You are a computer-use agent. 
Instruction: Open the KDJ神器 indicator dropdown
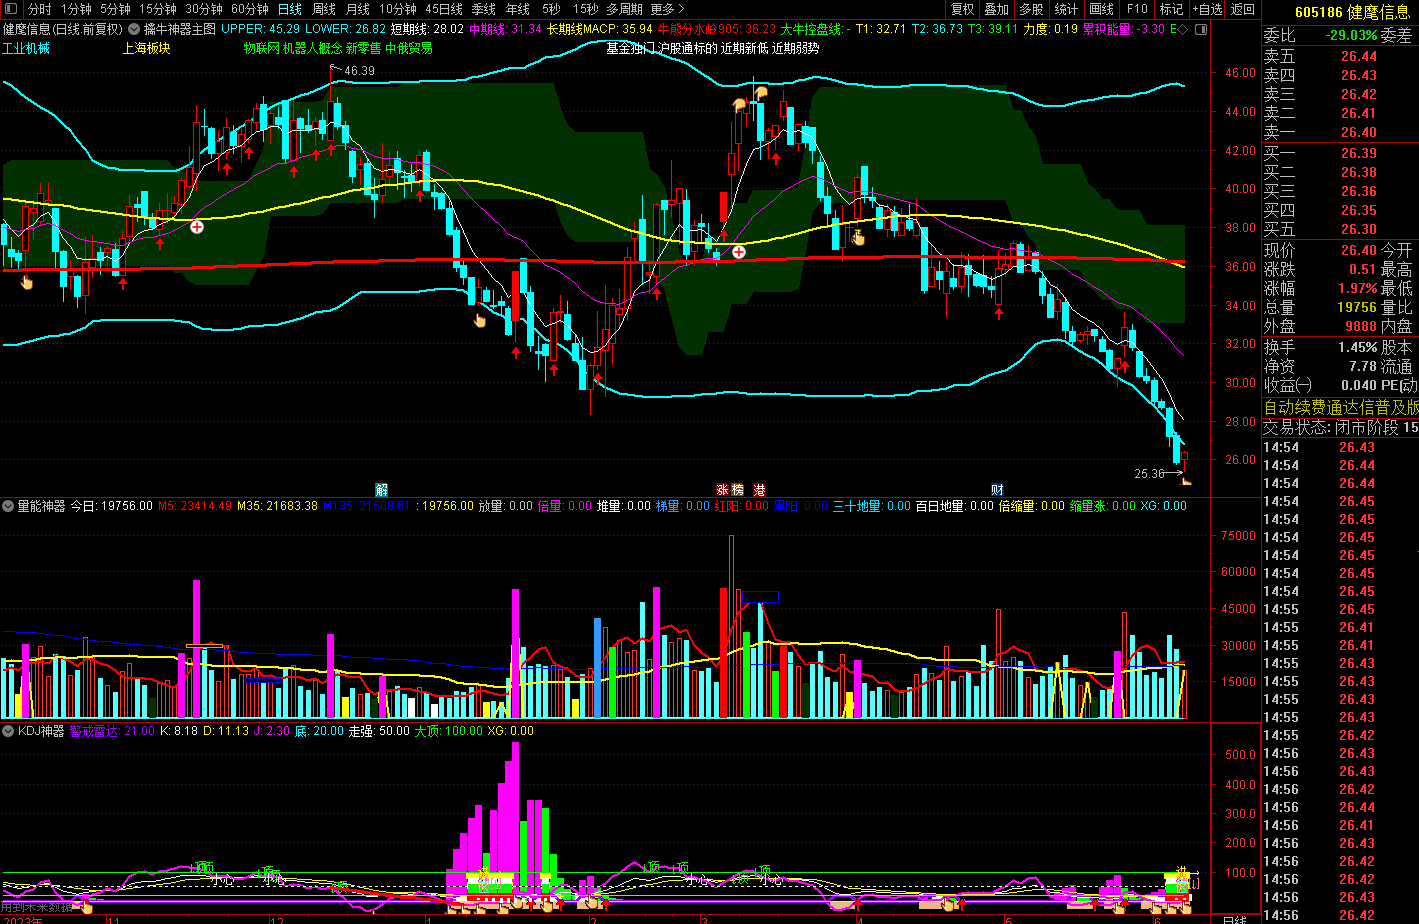tap(9, 731)
